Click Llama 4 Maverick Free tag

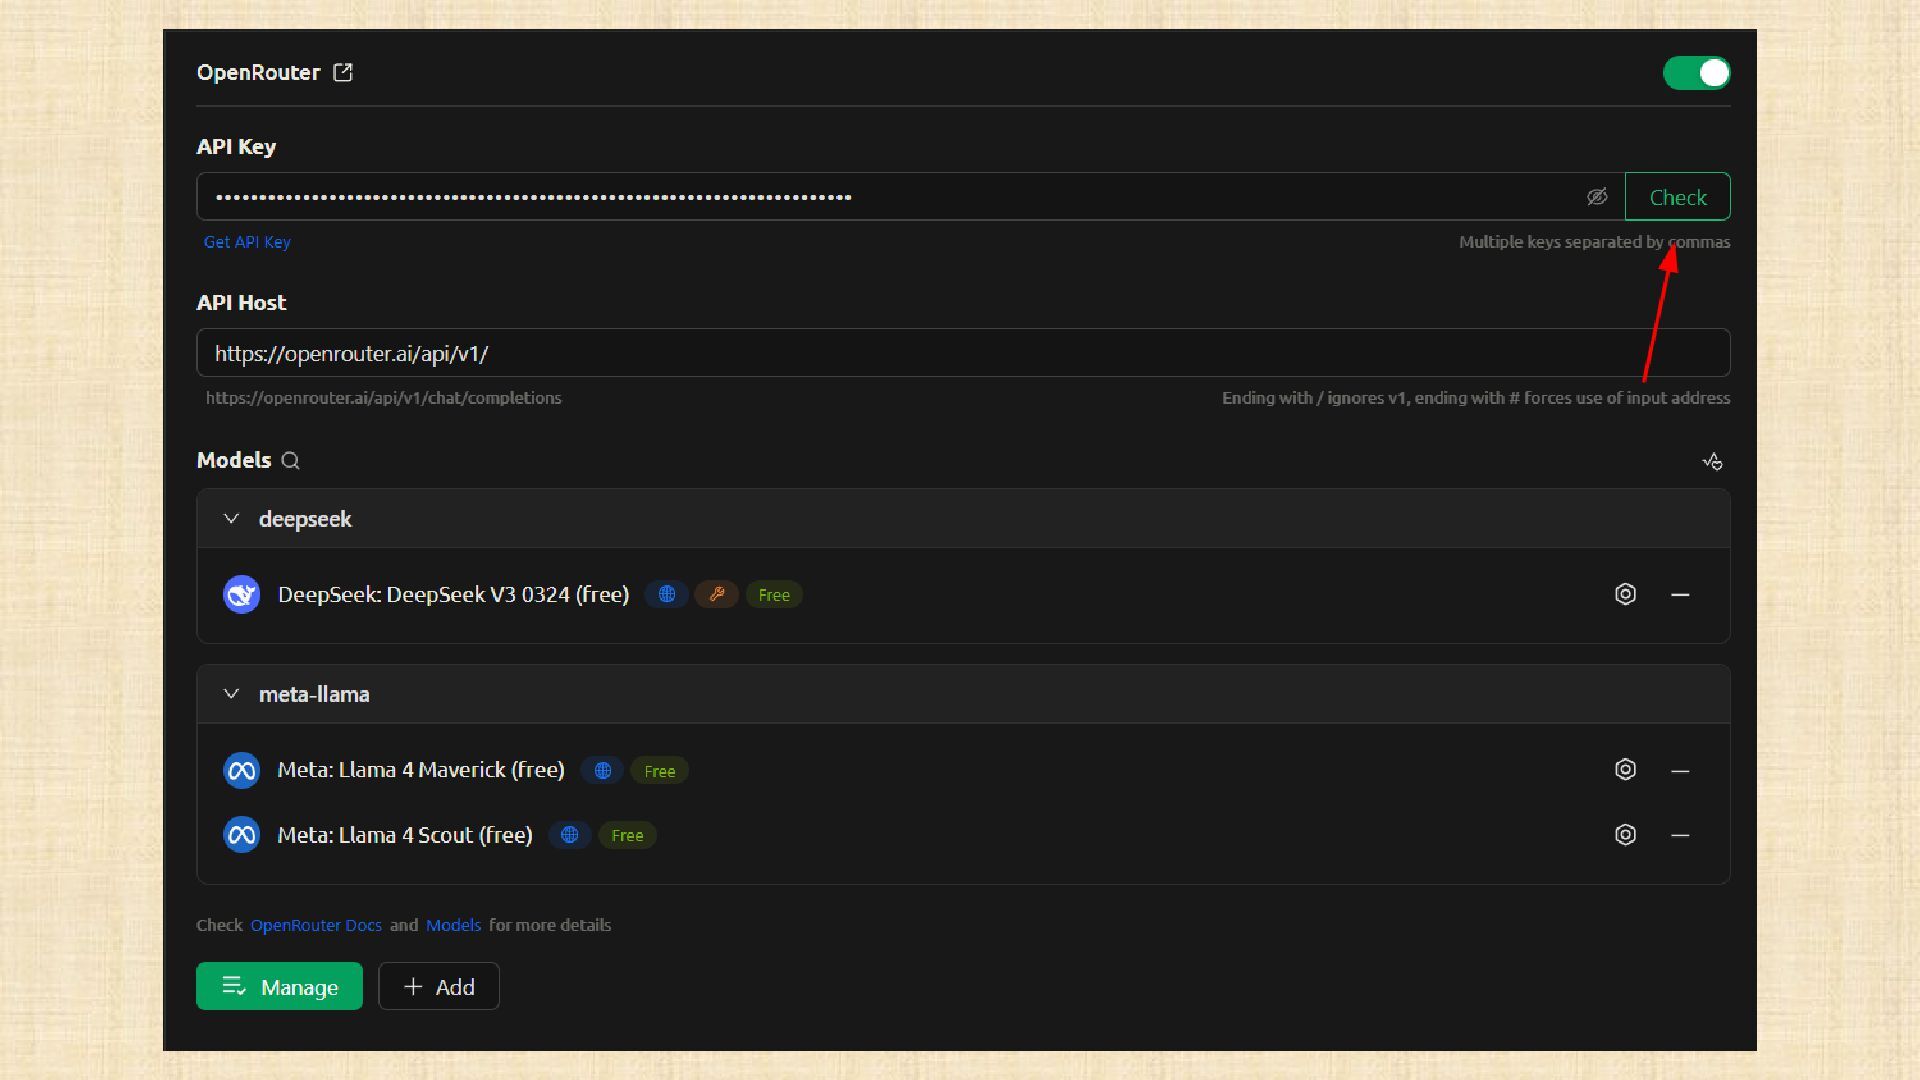(x=660, y=771)
